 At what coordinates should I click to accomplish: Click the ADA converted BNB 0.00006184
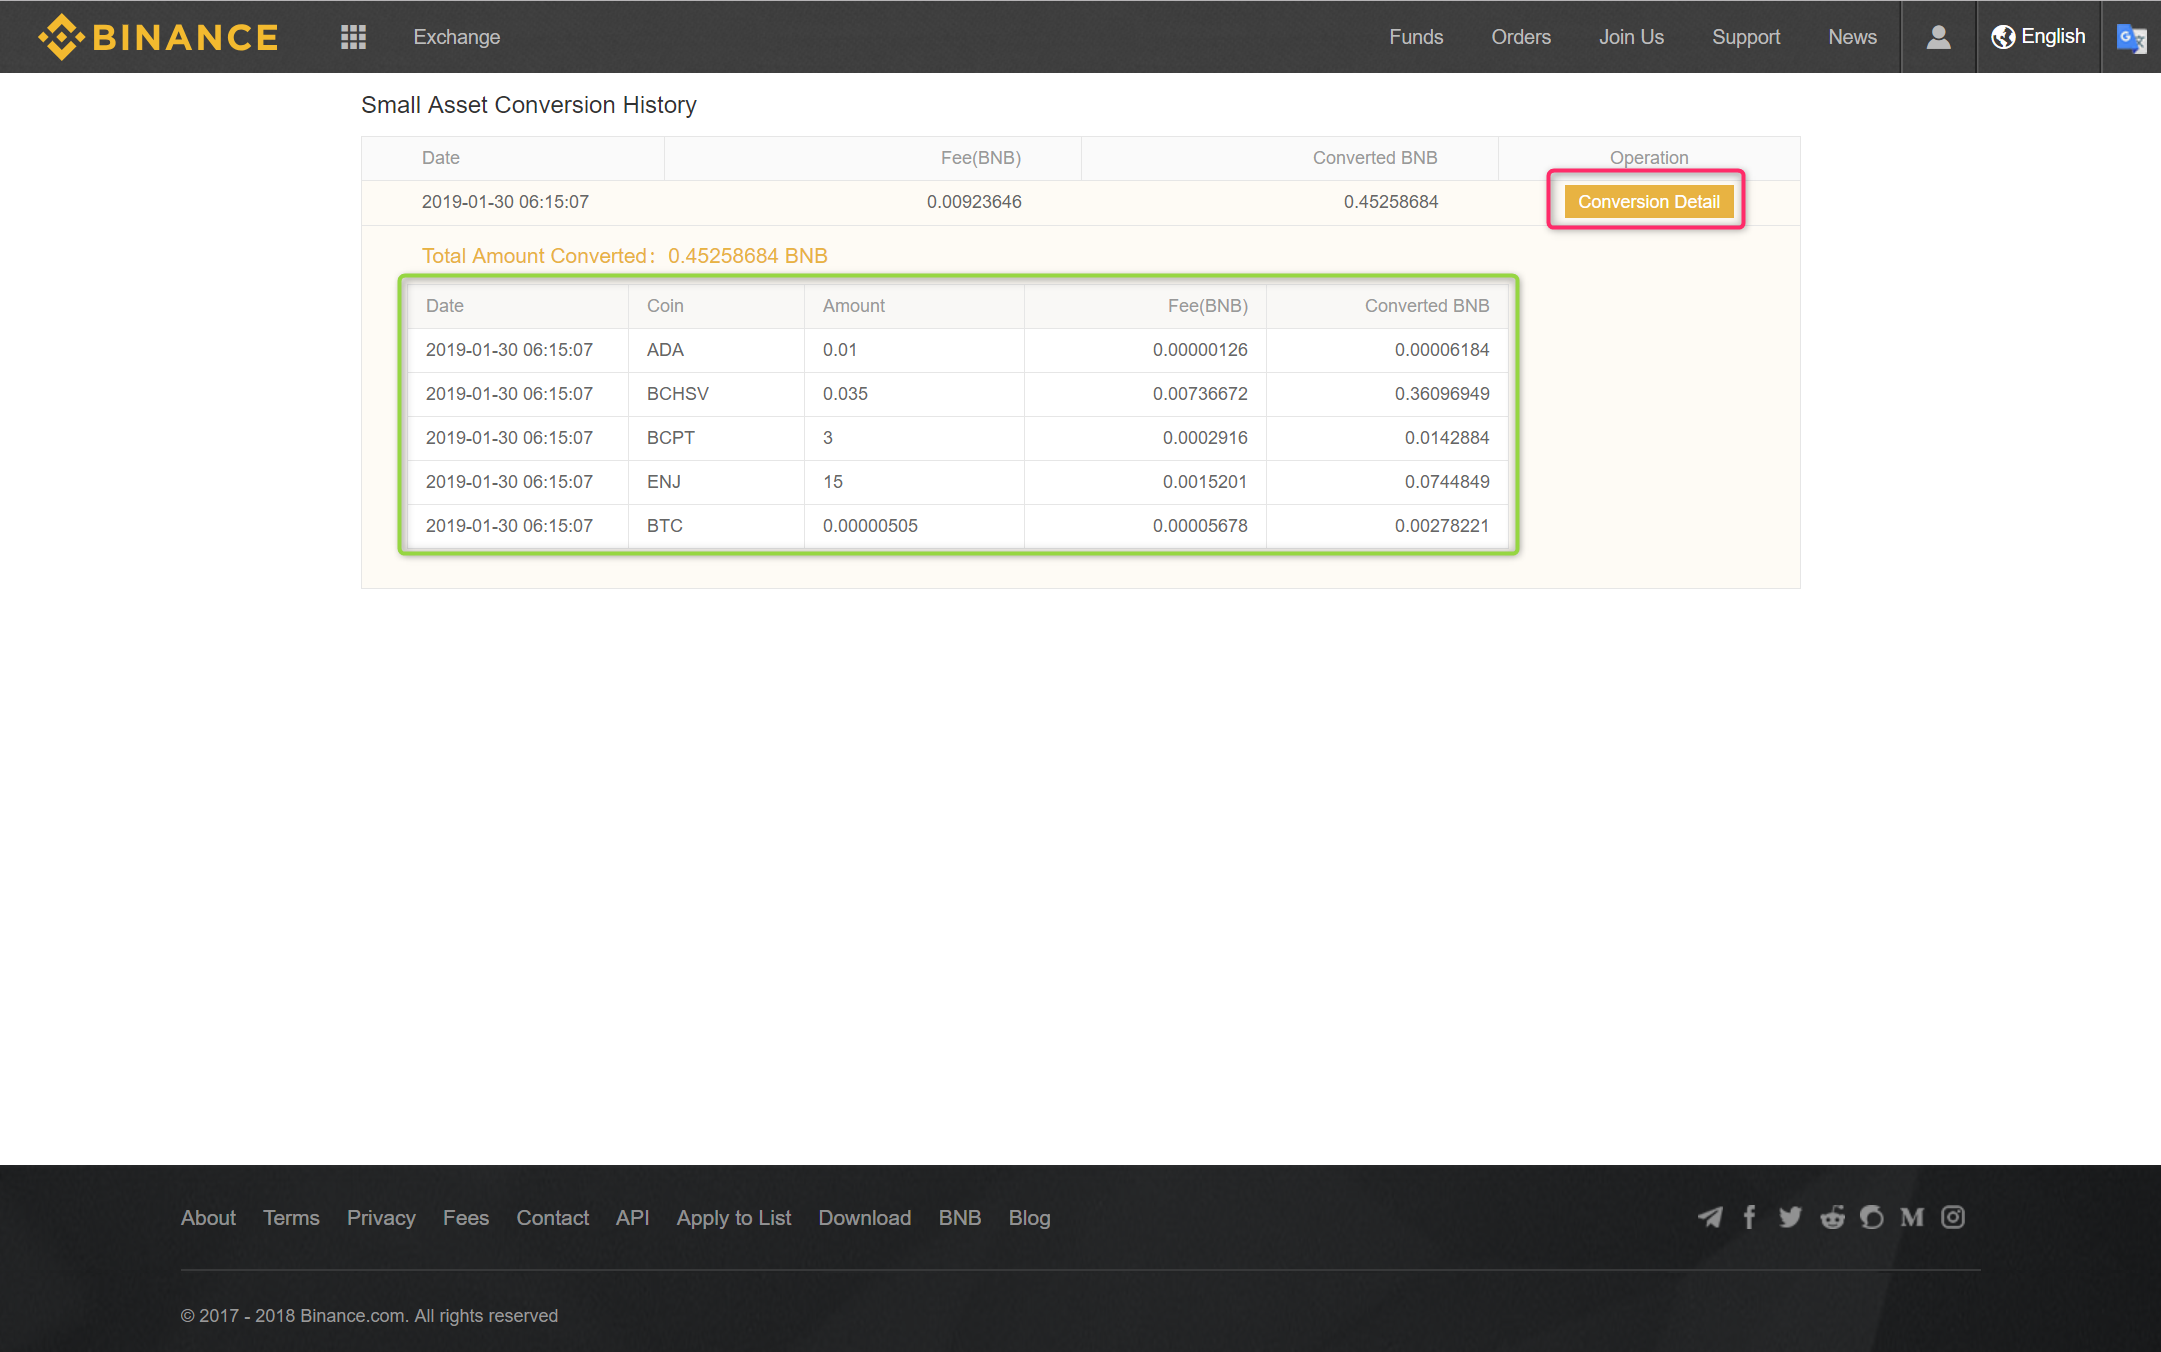[1442, 350]
